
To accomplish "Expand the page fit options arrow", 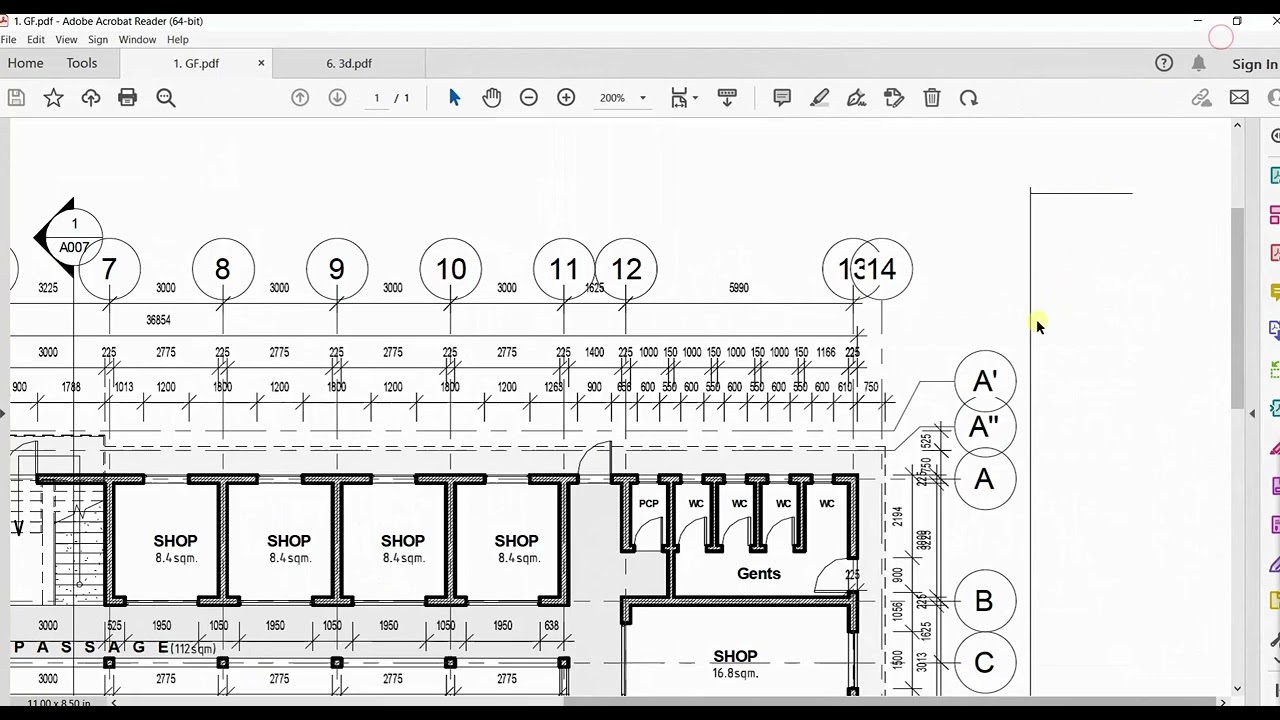I will pyautogui.click(x=695, y=98).
